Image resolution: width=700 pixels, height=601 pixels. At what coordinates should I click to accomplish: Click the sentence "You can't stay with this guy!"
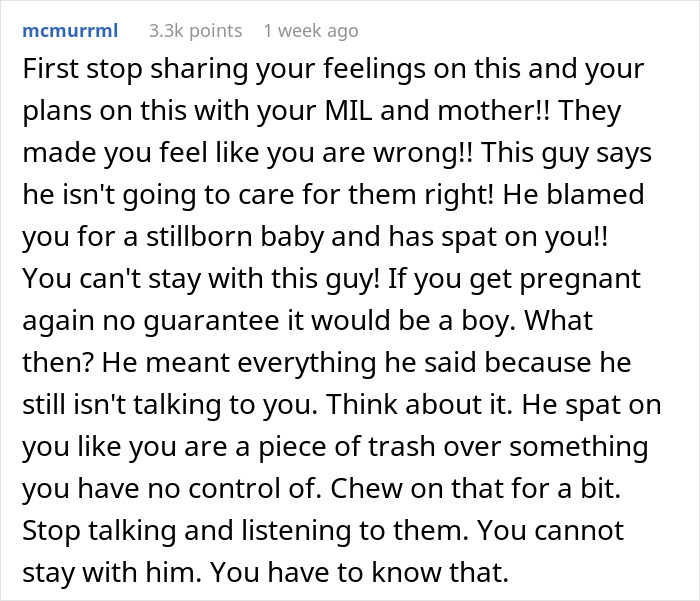201,279
